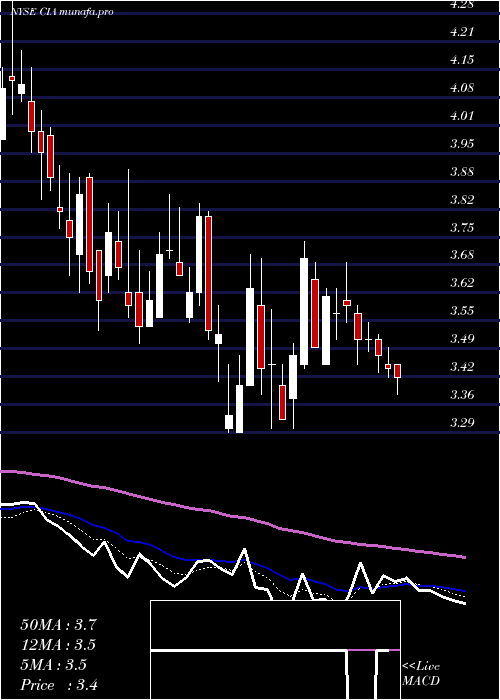Click the 3.42 price axis label
Viewport: 500px width, 700px height.
pos(462,367)
